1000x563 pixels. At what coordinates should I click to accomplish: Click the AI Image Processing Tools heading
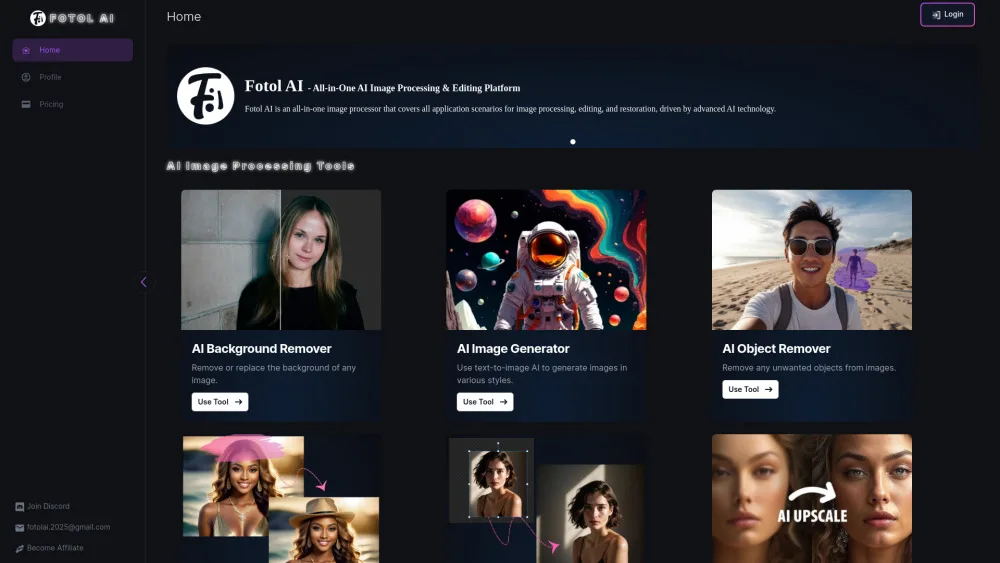(260, 166)
